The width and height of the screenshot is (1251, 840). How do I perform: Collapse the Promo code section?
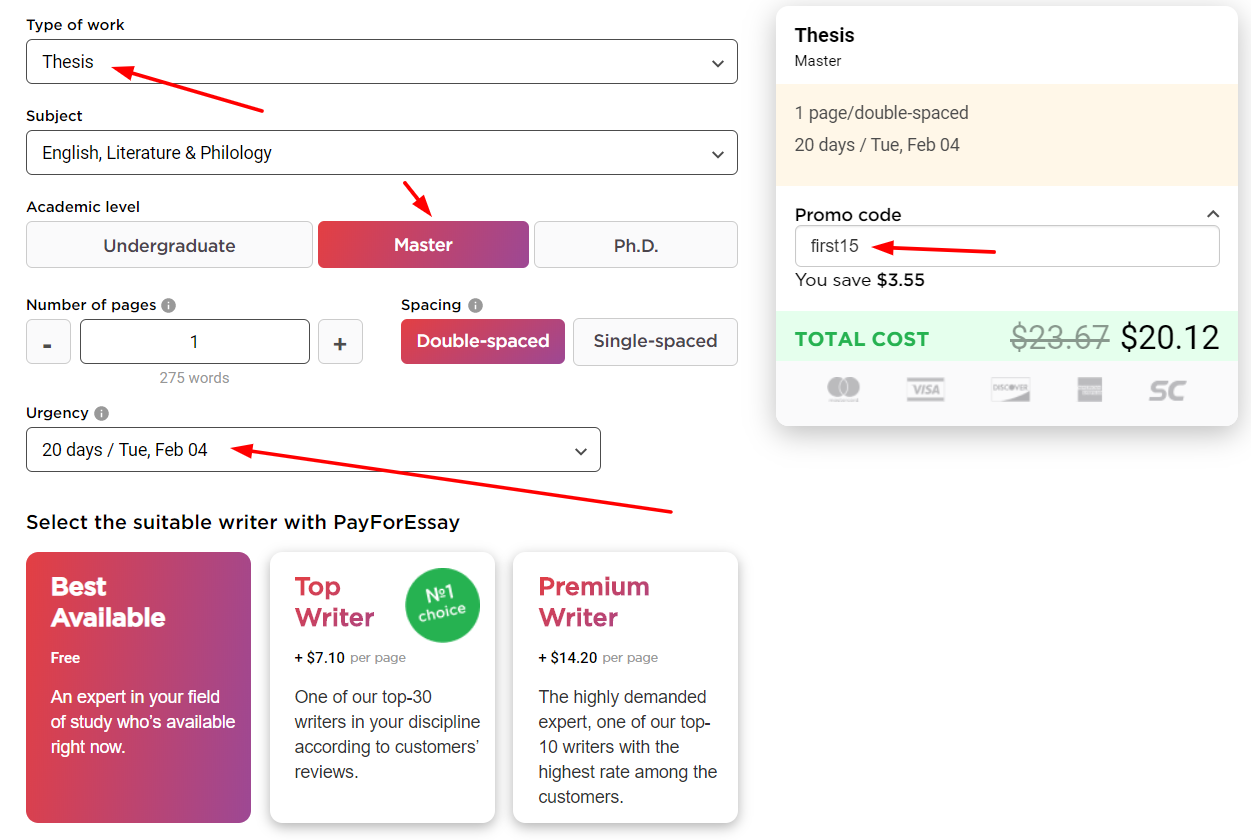click(x=1213, y=214)
